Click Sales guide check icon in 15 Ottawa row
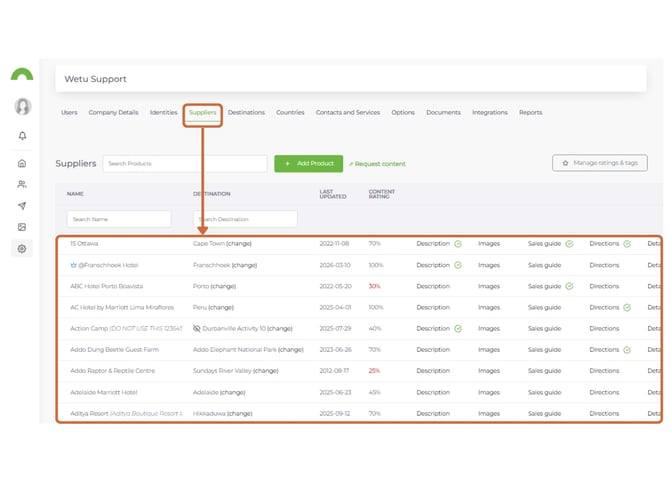Screen dimensions: 670x482 [x=569, y=244]
